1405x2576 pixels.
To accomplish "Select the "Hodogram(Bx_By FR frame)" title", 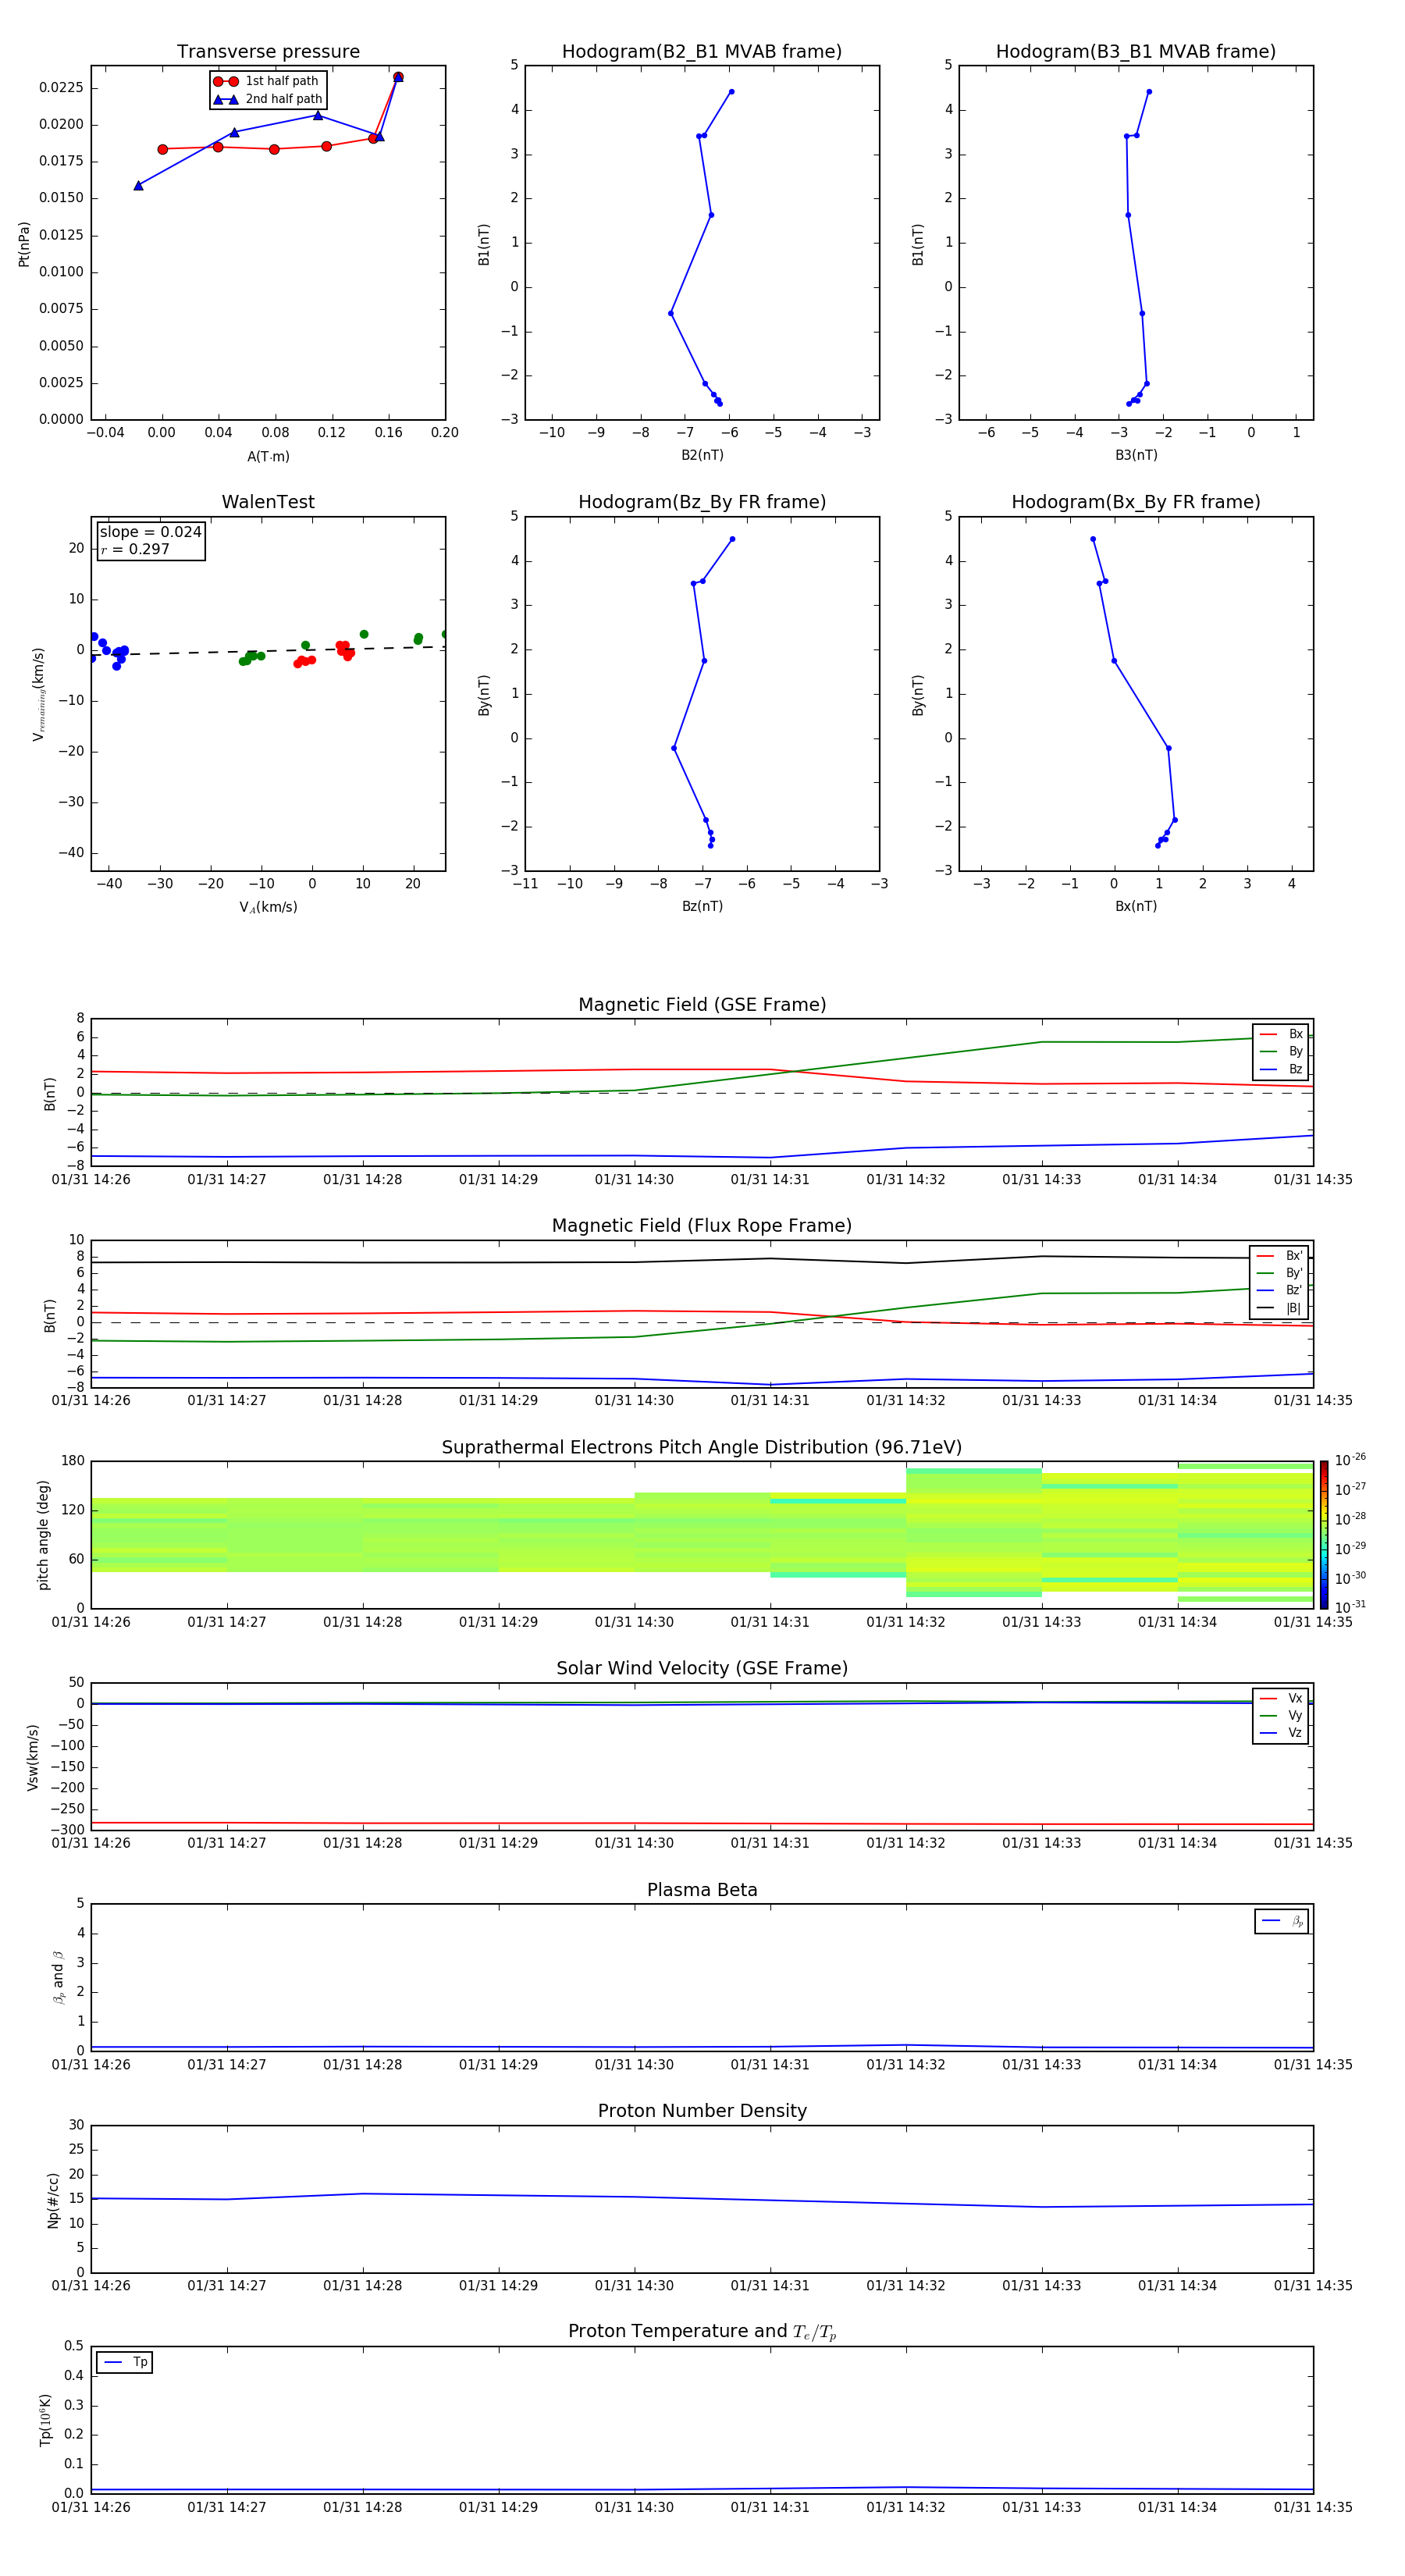I will pos(1136,502).
